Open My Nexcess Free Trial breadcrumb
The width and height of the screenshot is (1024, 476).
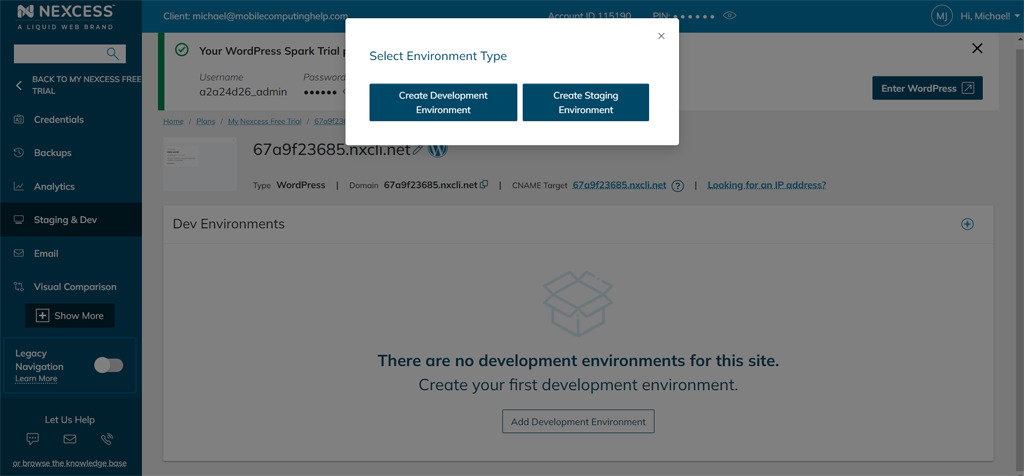click(x=264, y=121)
